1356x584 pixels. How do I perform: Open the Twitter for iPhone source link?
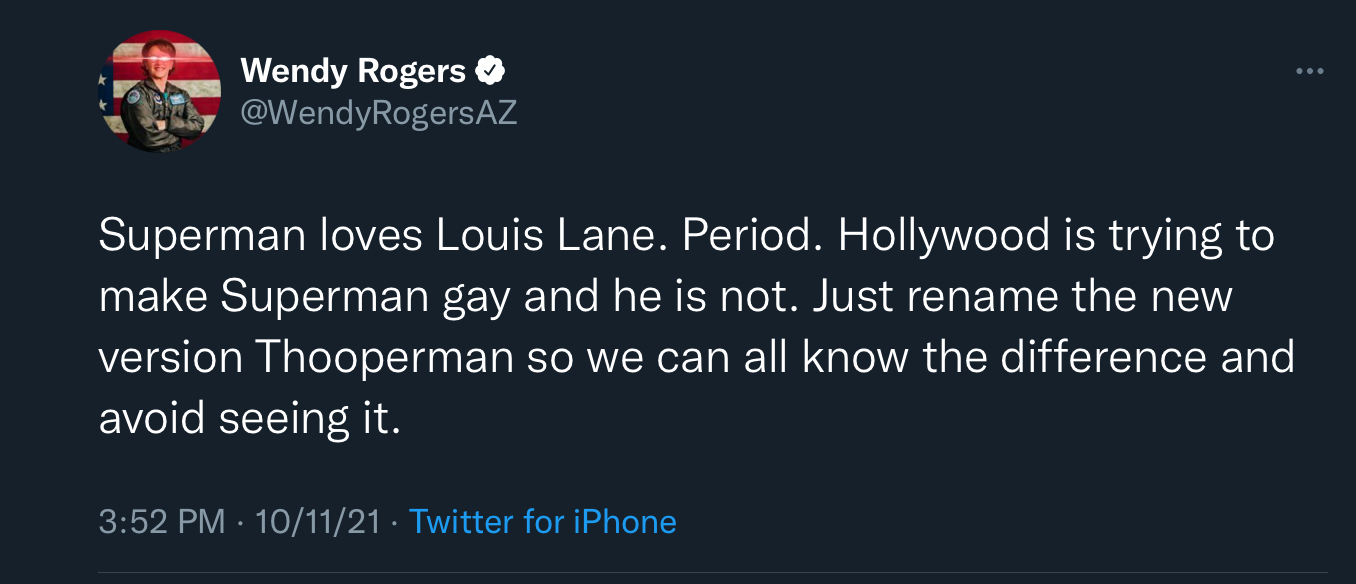coord(543,522)
